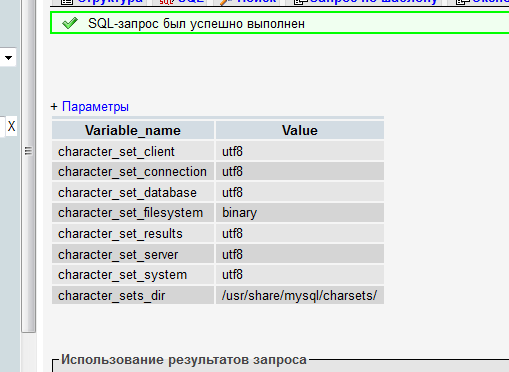Image resolution: width=509 pixels, height=372 pixels.
Task: Click the SQL tab's red icon
Action: click(166, 2)
